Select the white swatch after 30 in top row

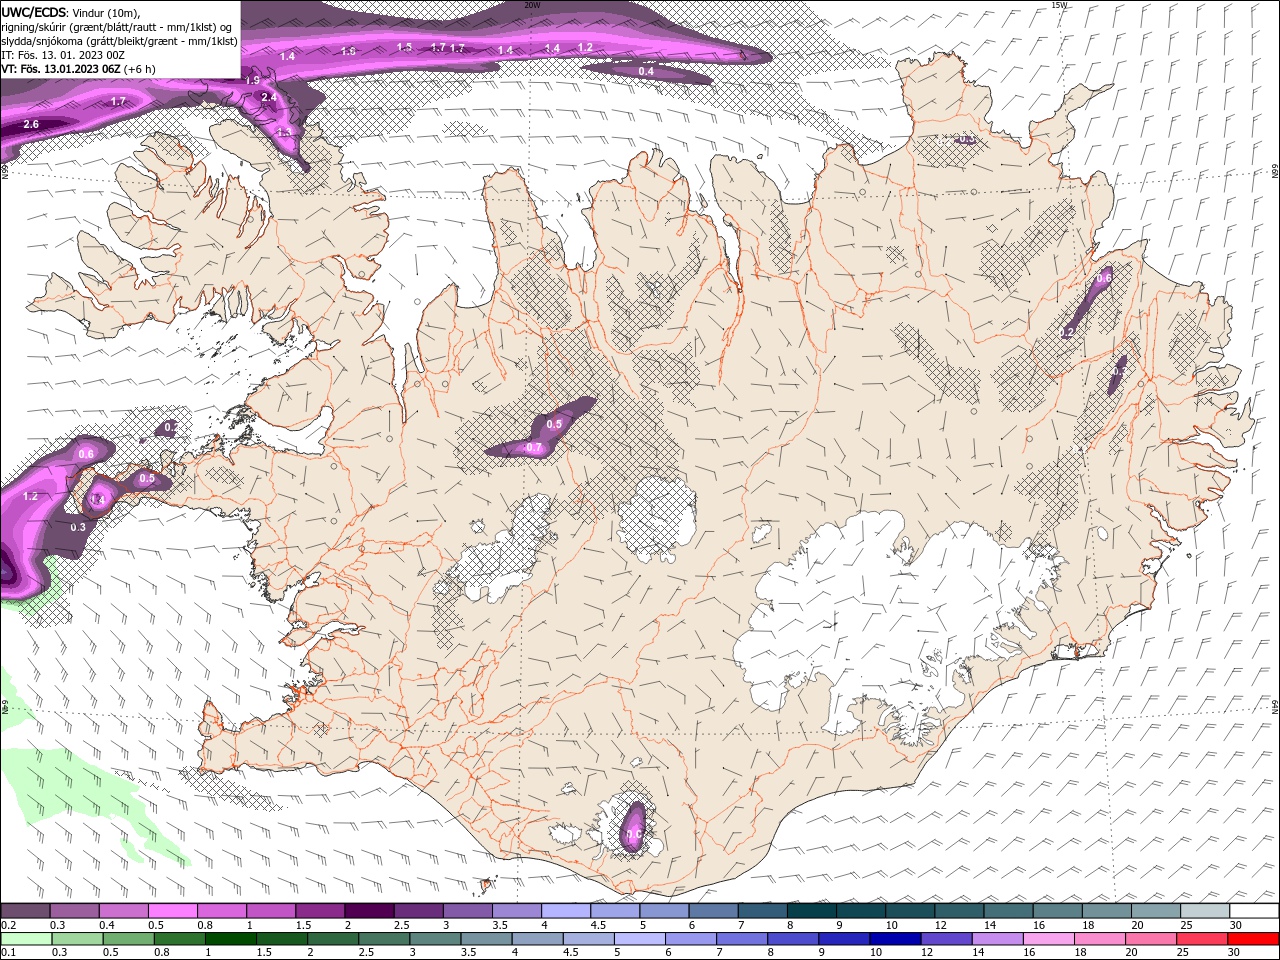click(1253, 910)
